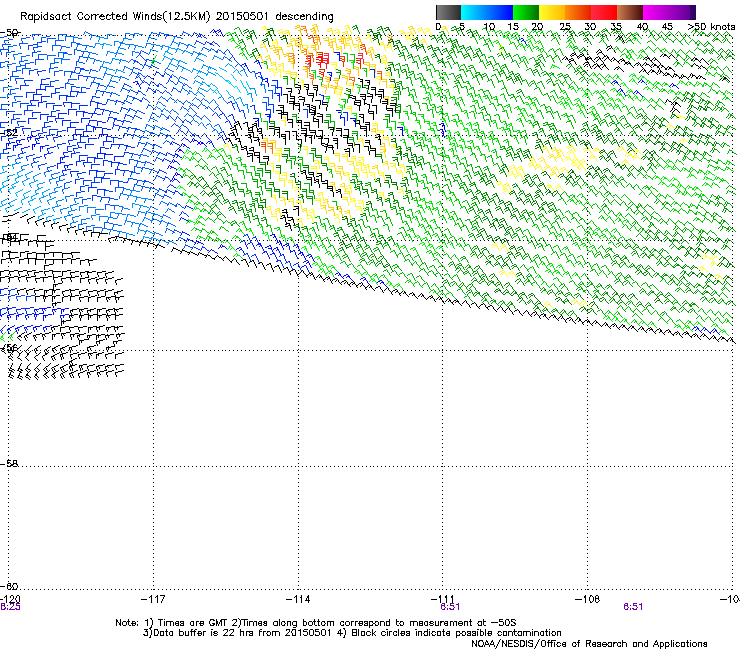Click the magenta 40-45 knots legend segment
This screenshot has width=740, height=650.
pyautogui.click(x=656, y=12)
